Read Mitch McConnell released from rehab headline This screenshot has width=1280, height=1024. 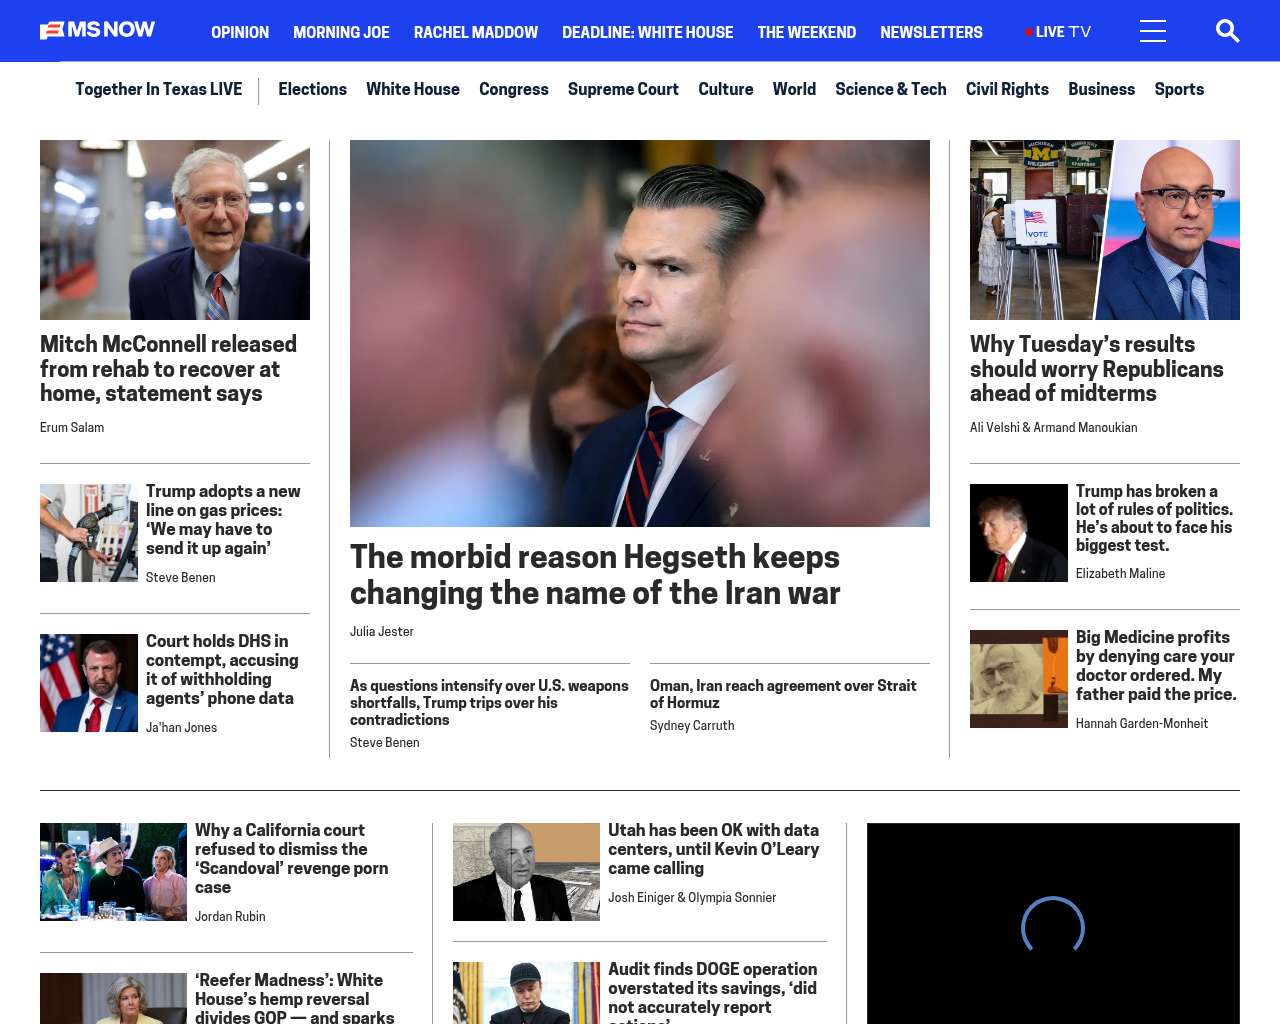coord(168,369)
